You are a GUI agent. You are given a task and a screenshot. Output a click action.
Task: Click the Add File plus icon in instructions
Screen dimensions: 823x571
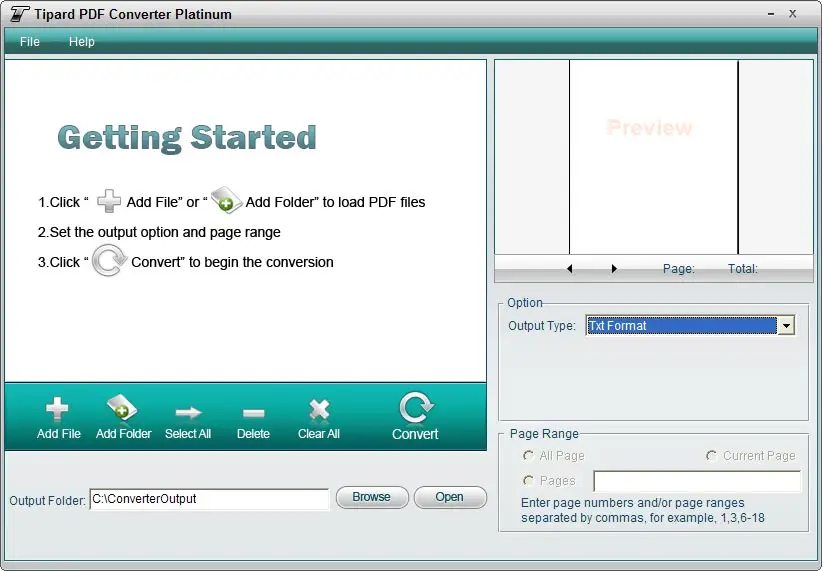click(109, 201)
